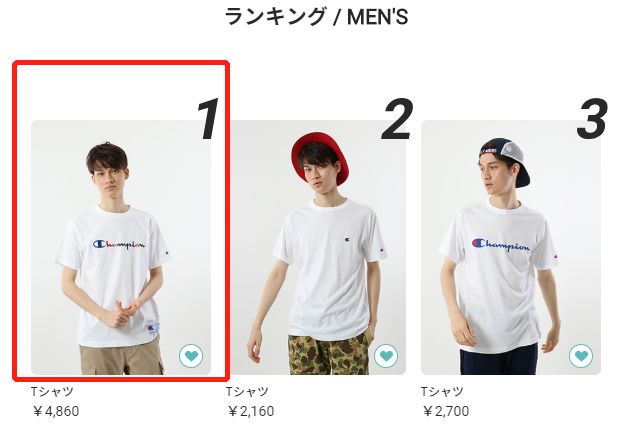
Task: Click Champion script logo on first shirt
Action: (119, 245)
